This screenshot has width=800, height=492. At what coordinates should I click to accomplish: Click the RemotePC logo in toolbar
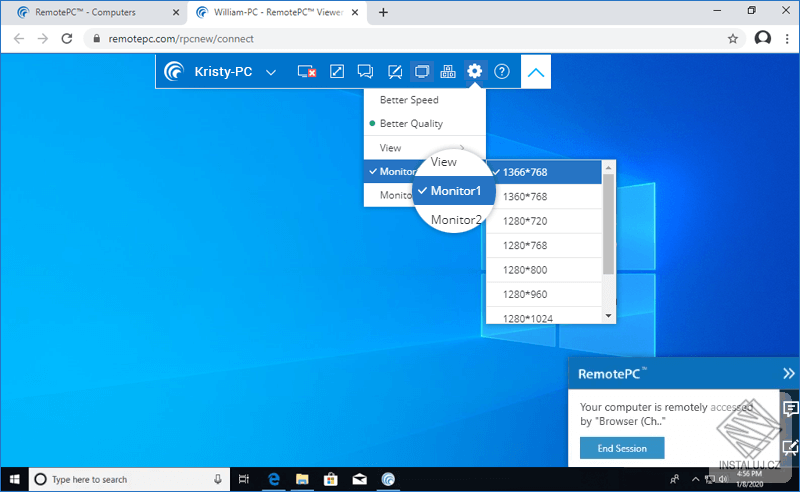(173, 71)
